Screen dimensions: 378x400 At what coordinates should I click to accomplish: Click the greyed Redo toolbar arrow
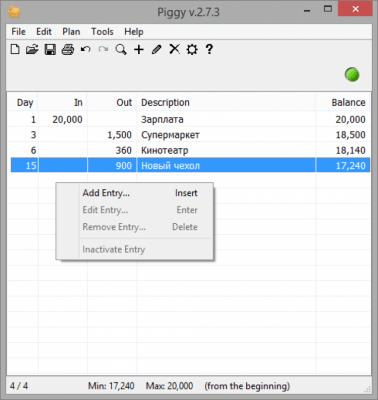103,50
